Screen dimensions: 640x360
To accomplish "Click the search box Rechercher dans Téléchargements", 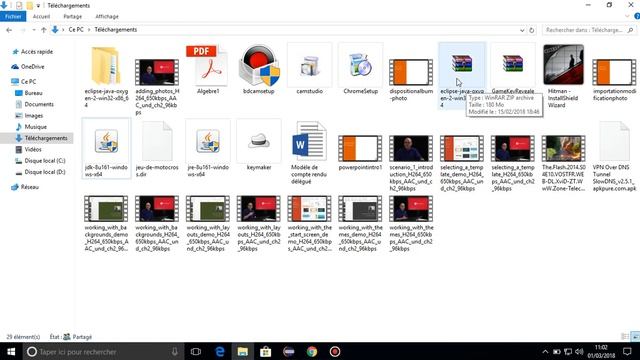I will tap(589, 30).
